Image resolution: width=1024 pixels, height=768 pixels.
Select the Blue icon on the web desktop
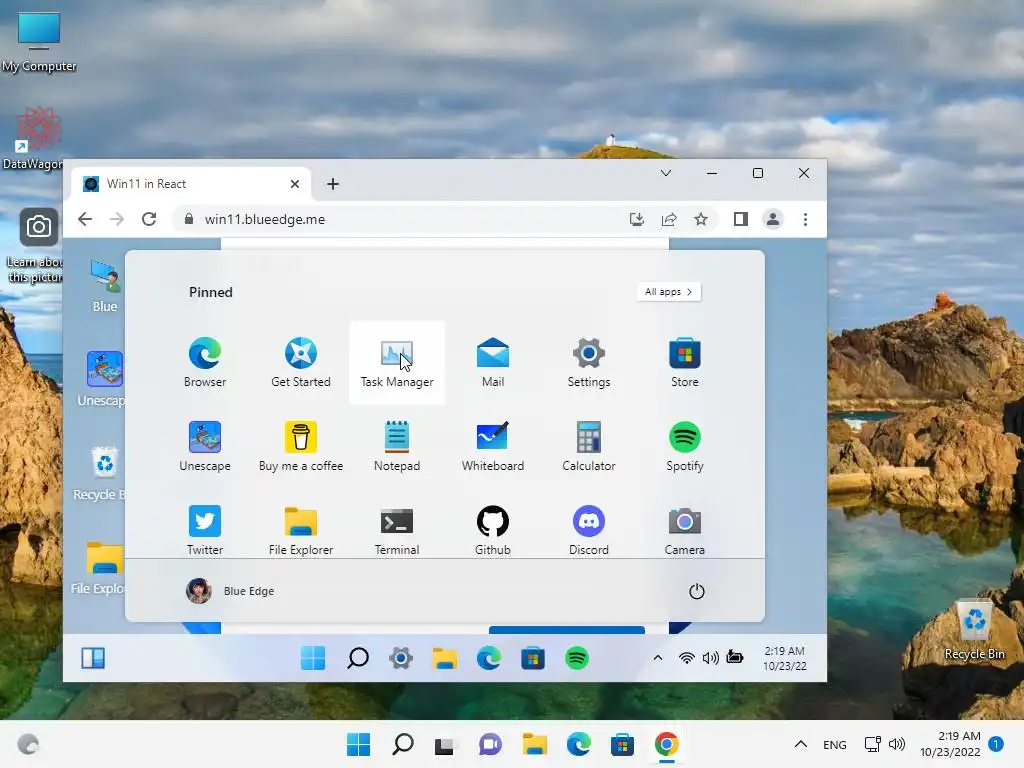pos(104,286)
